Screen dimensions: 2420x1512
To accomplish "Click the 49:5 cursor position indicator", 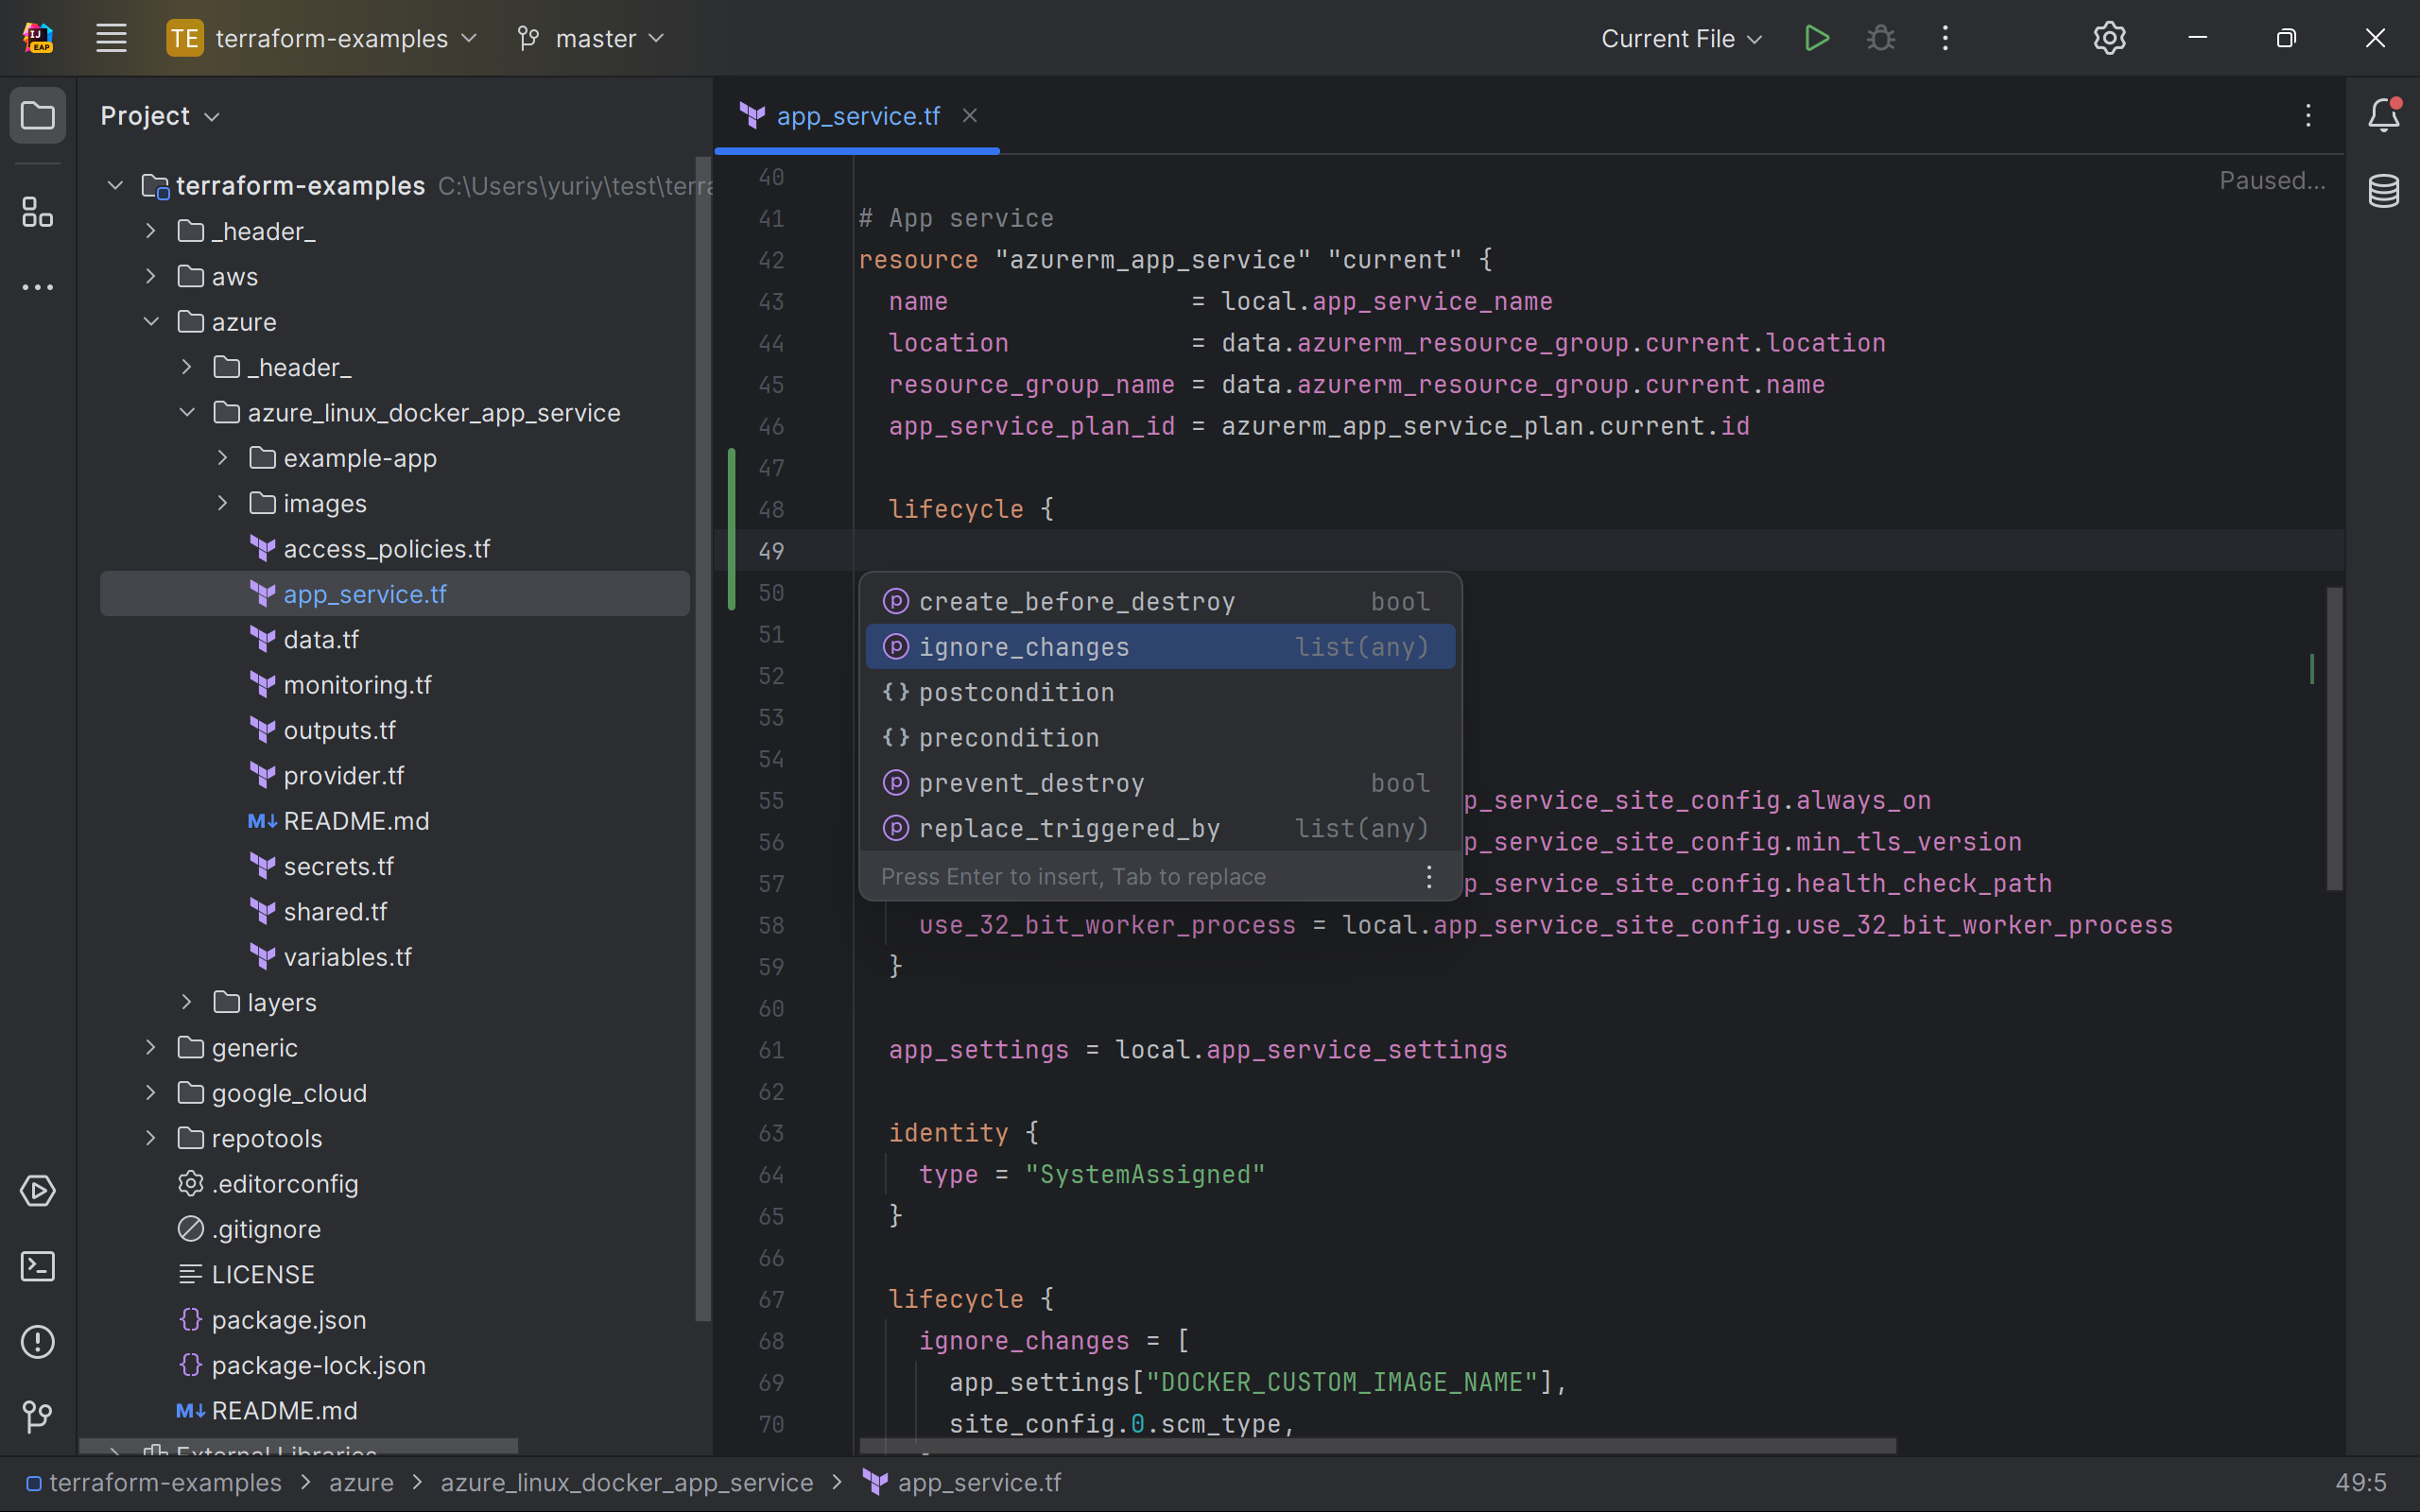I will [x=2360, y=1482].
